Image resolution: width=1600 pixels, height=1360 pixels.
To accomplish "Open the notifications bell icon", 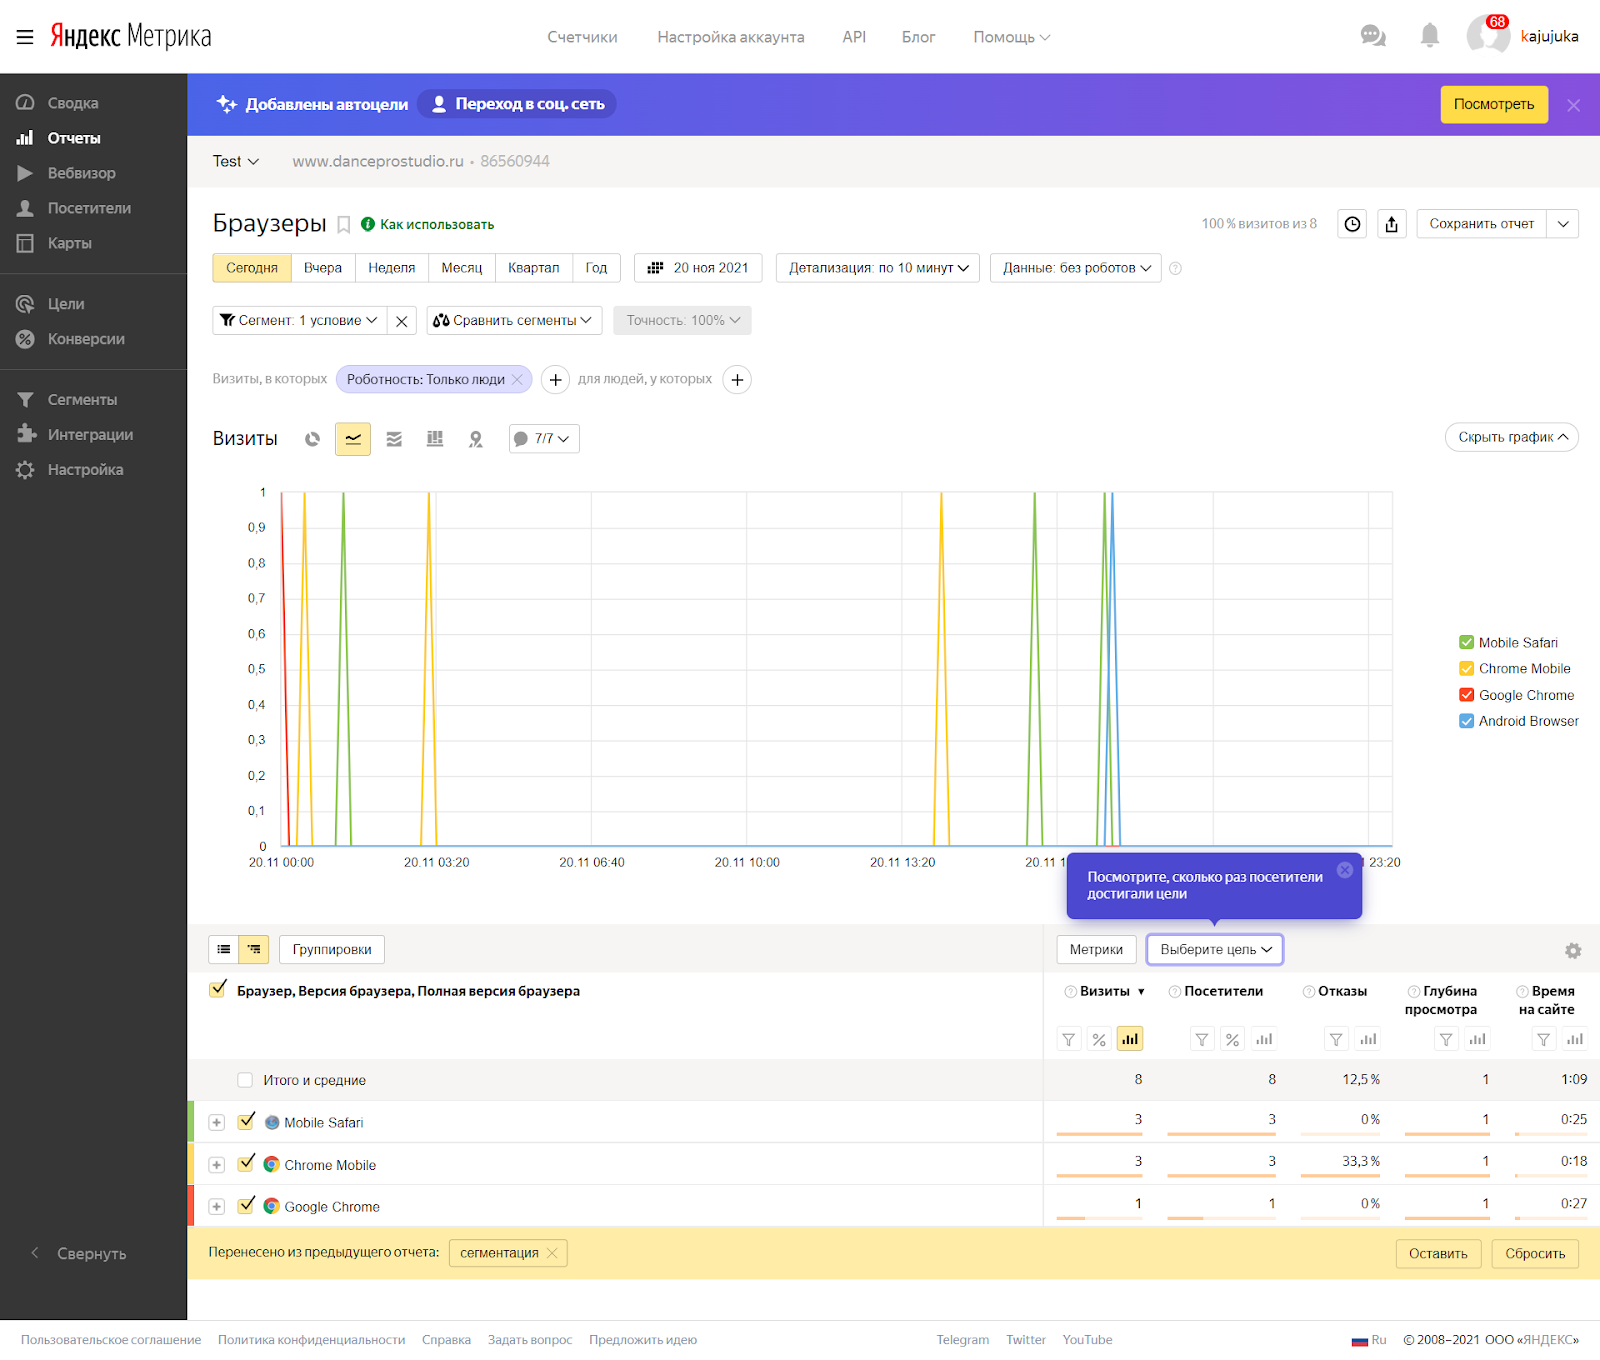I will pyautogui.click(x=1430, y=36).
